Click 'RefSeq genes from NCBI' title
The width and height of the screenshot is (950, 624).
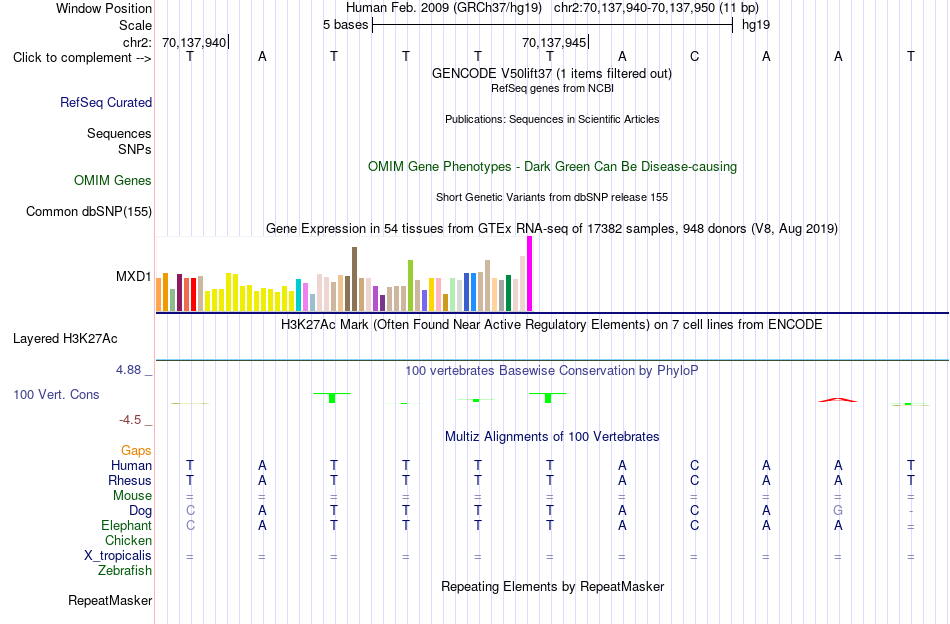tap(552, 88)
